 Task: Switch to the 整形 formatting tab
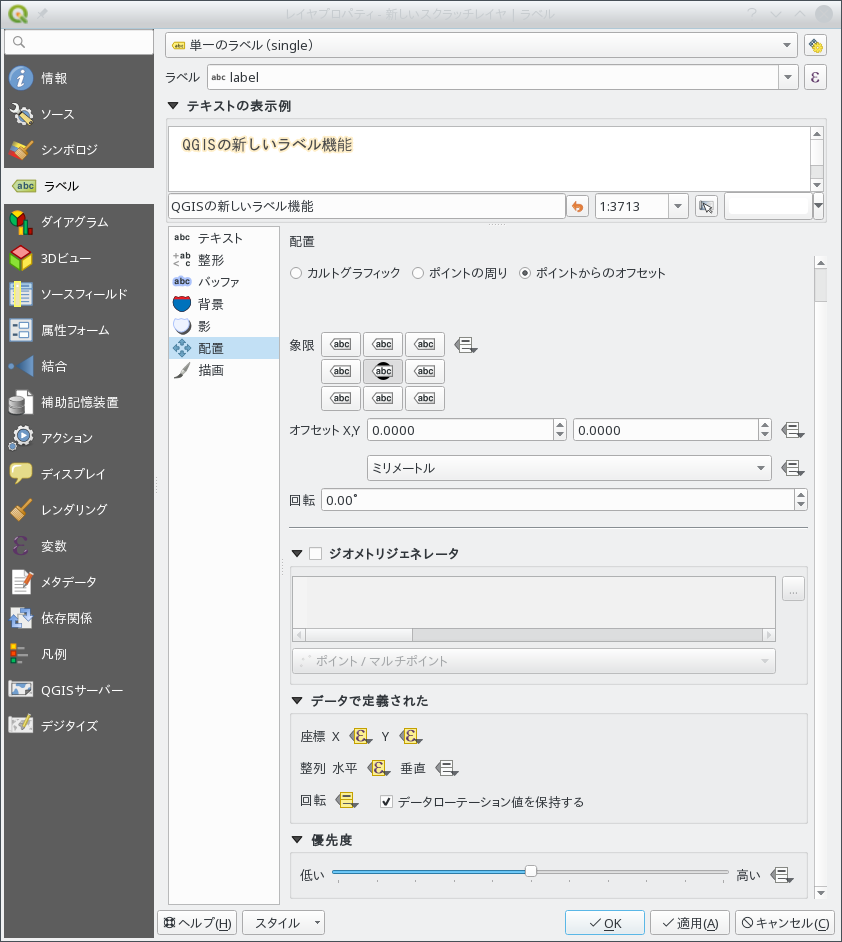pyautogui.click(x=224, y=260)
